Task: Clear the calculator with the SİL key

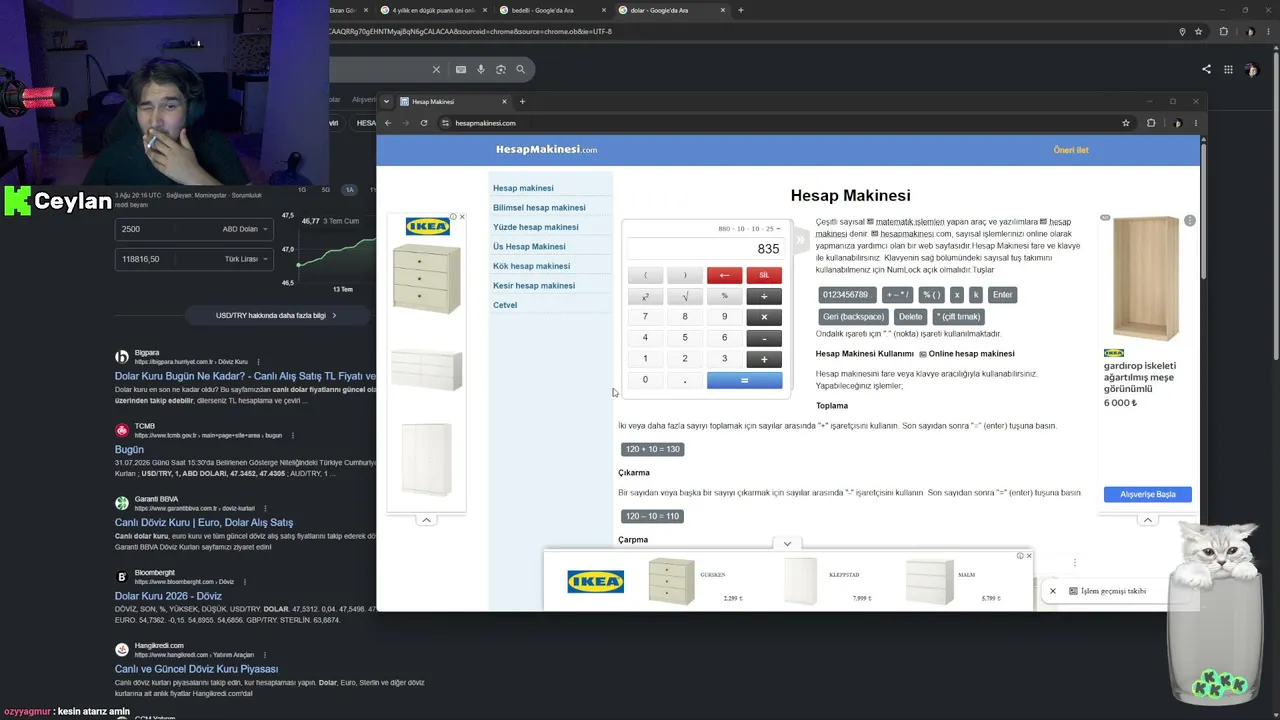Action: (x=764, y=275)
